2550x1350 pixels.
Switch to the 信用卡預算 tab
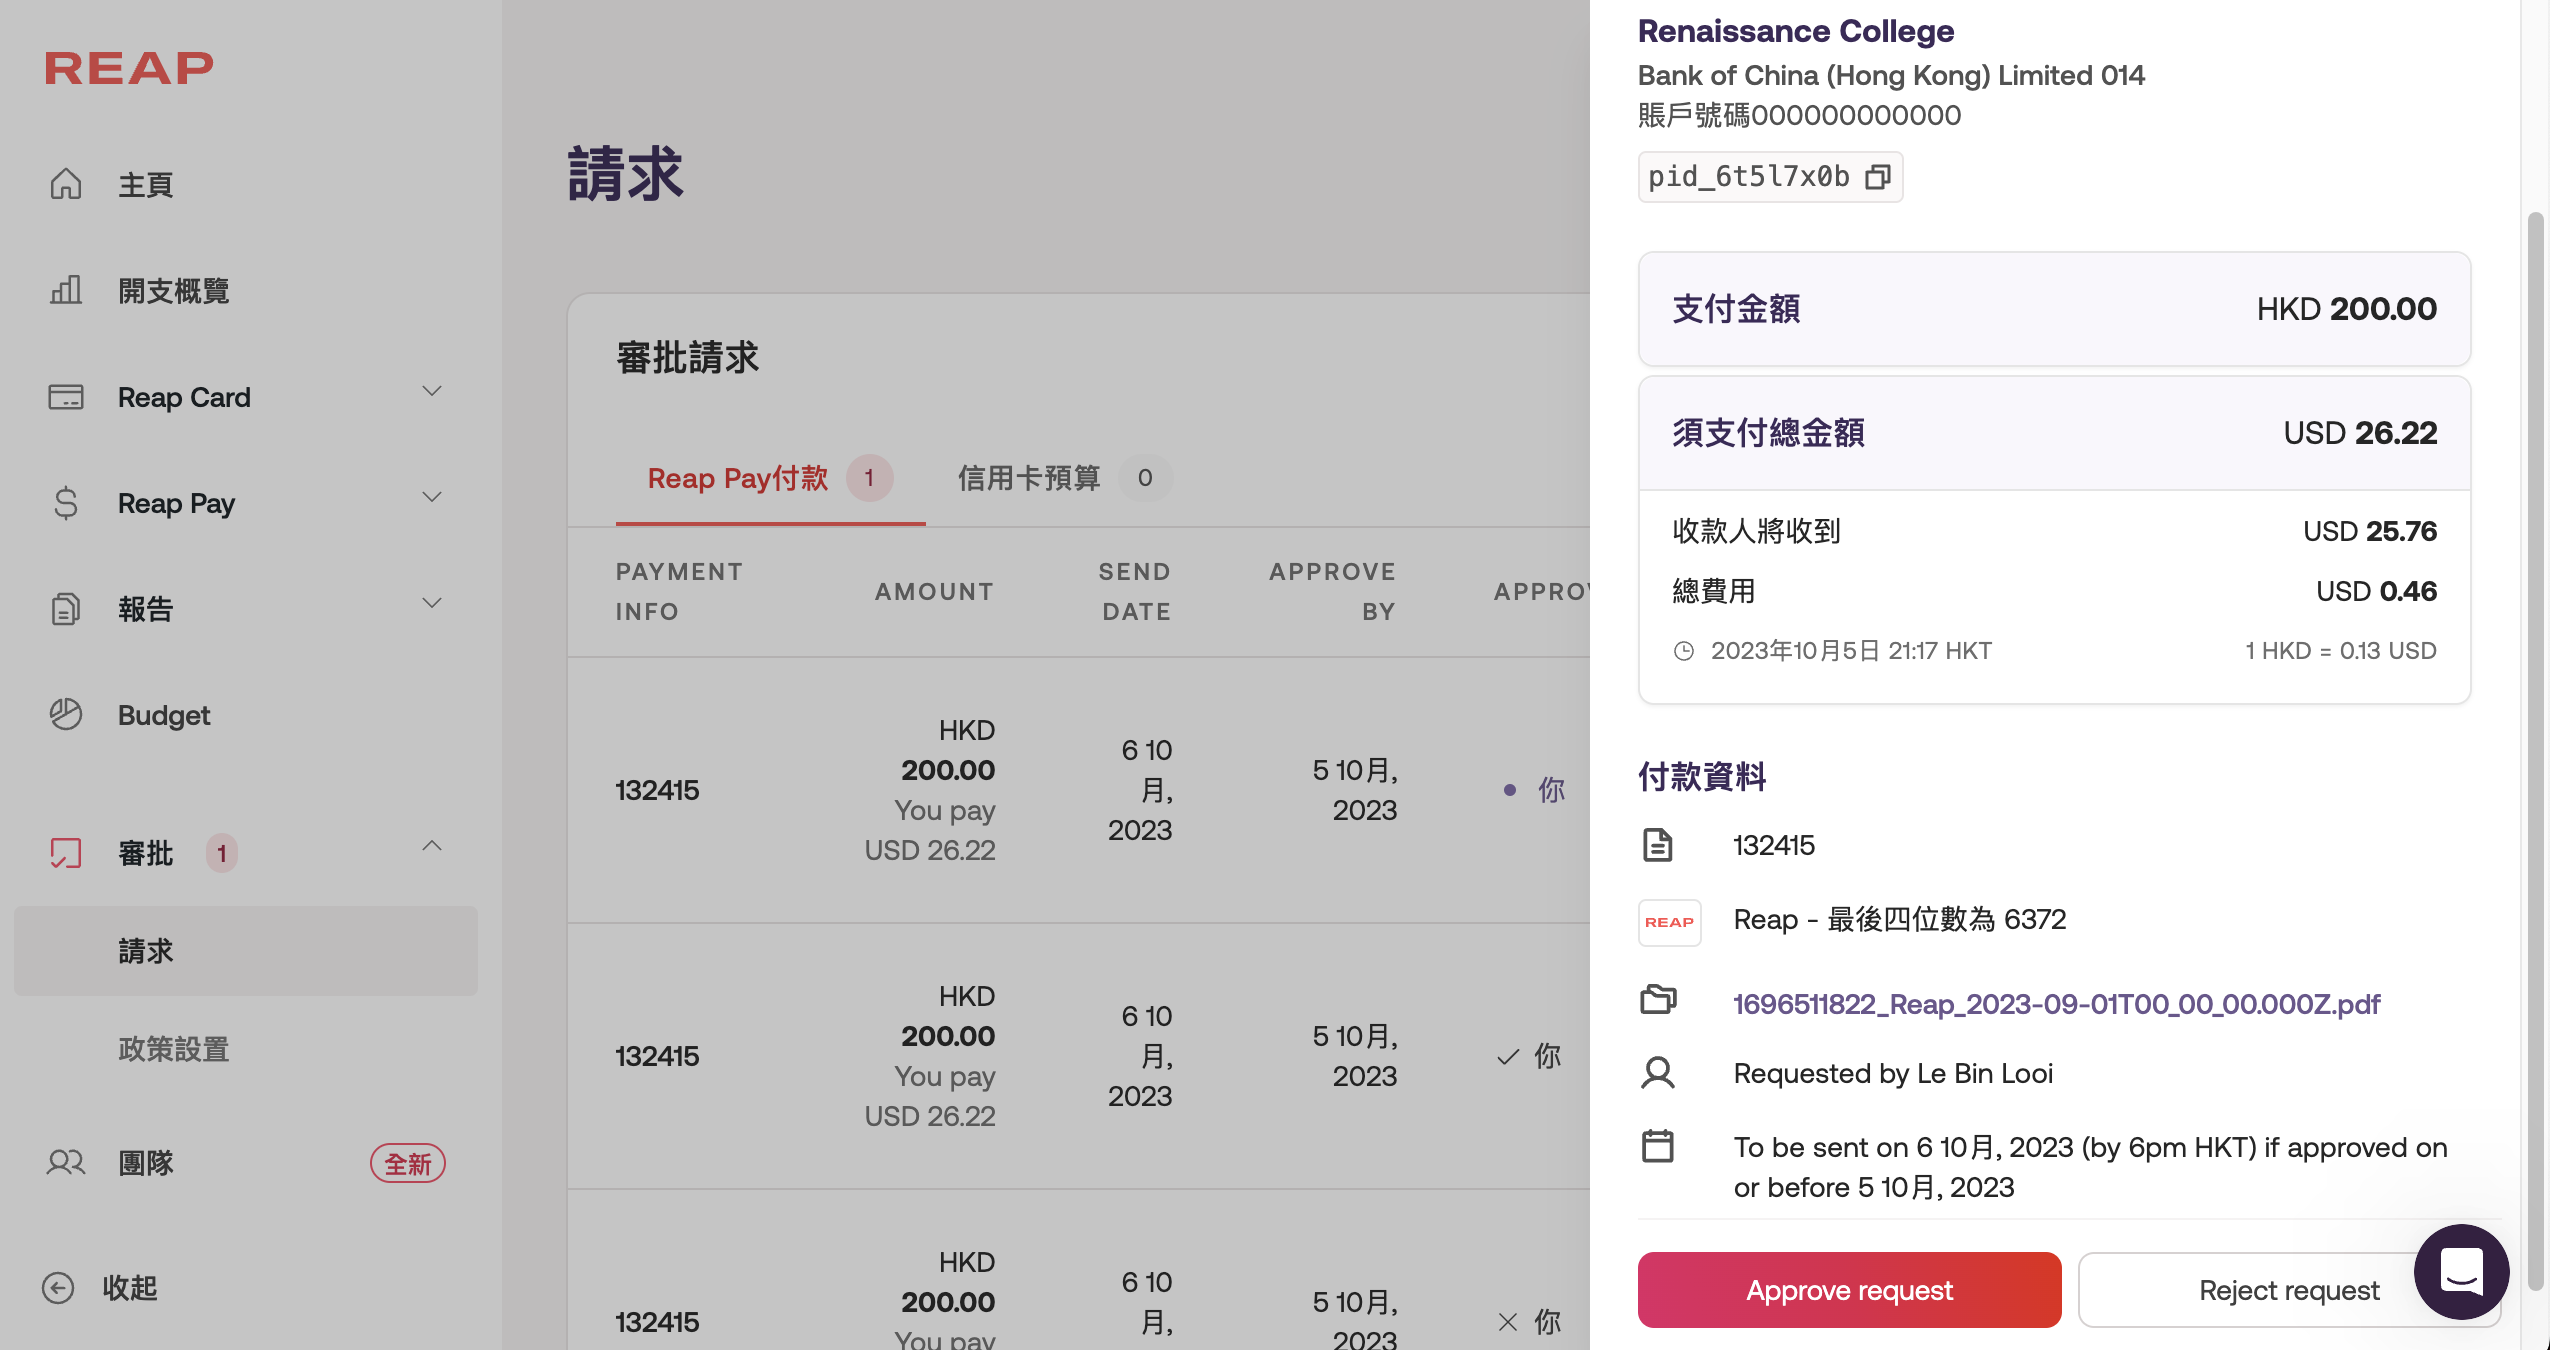pyautogui.click(x=1028, y=478)
